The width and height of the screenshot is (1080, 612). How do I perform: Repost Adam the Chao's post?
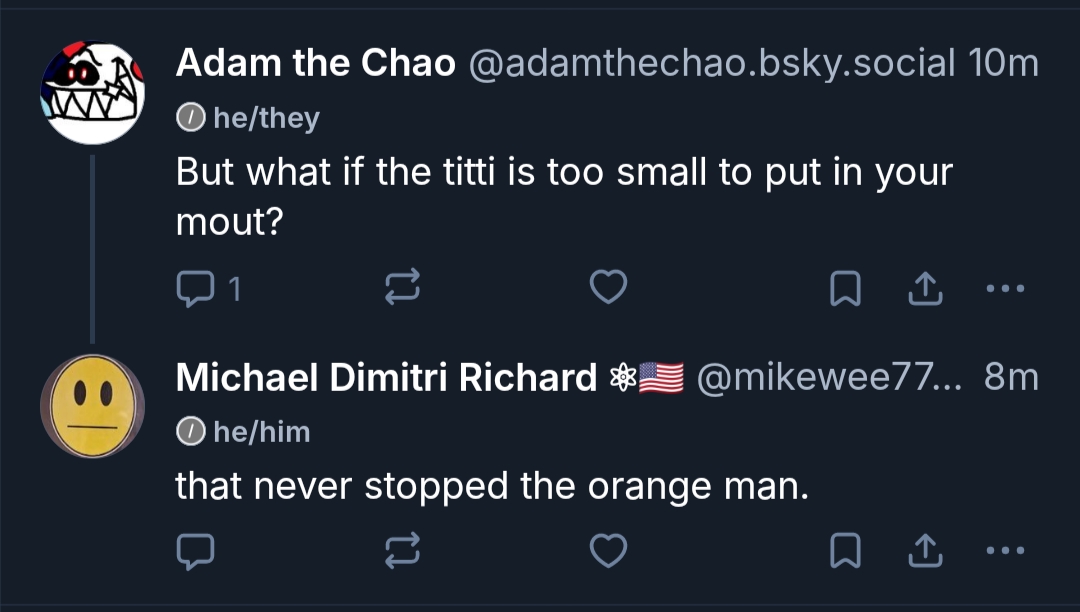pos(402,289)
